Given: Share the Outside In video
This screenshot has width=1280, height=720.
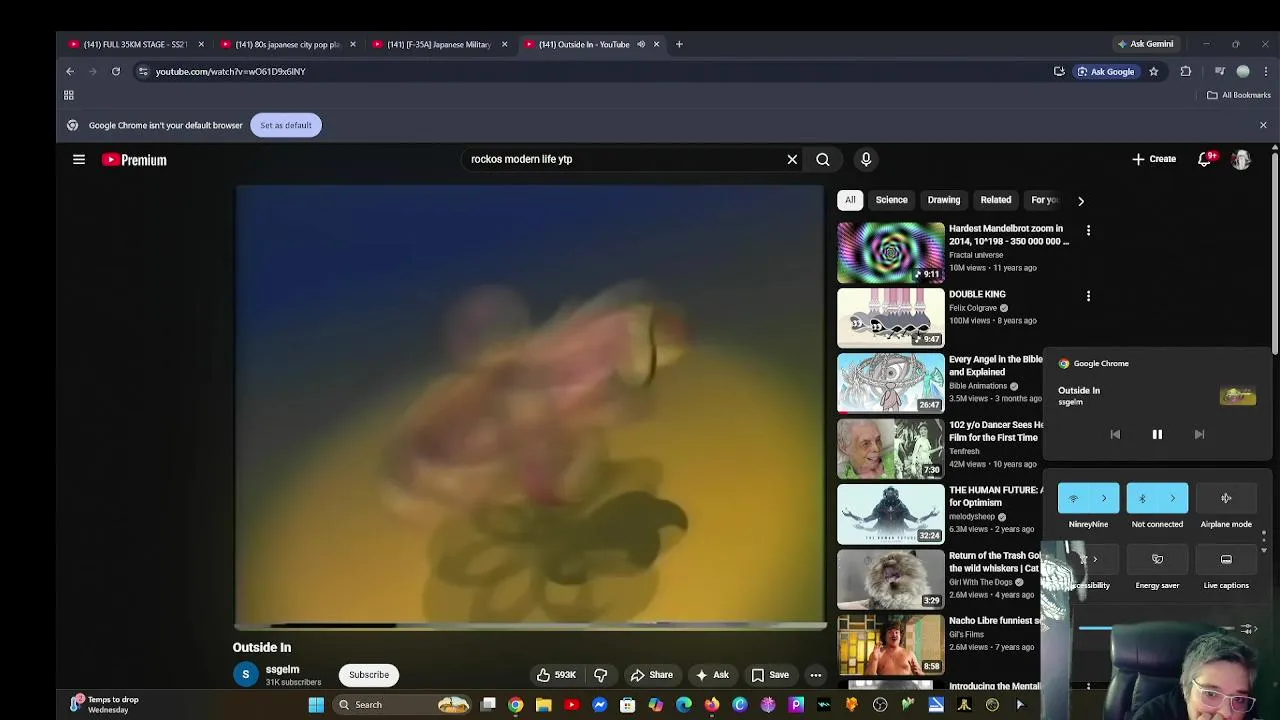Looking at the screenshot, I should pyautogui.click(x=651, y=675).
